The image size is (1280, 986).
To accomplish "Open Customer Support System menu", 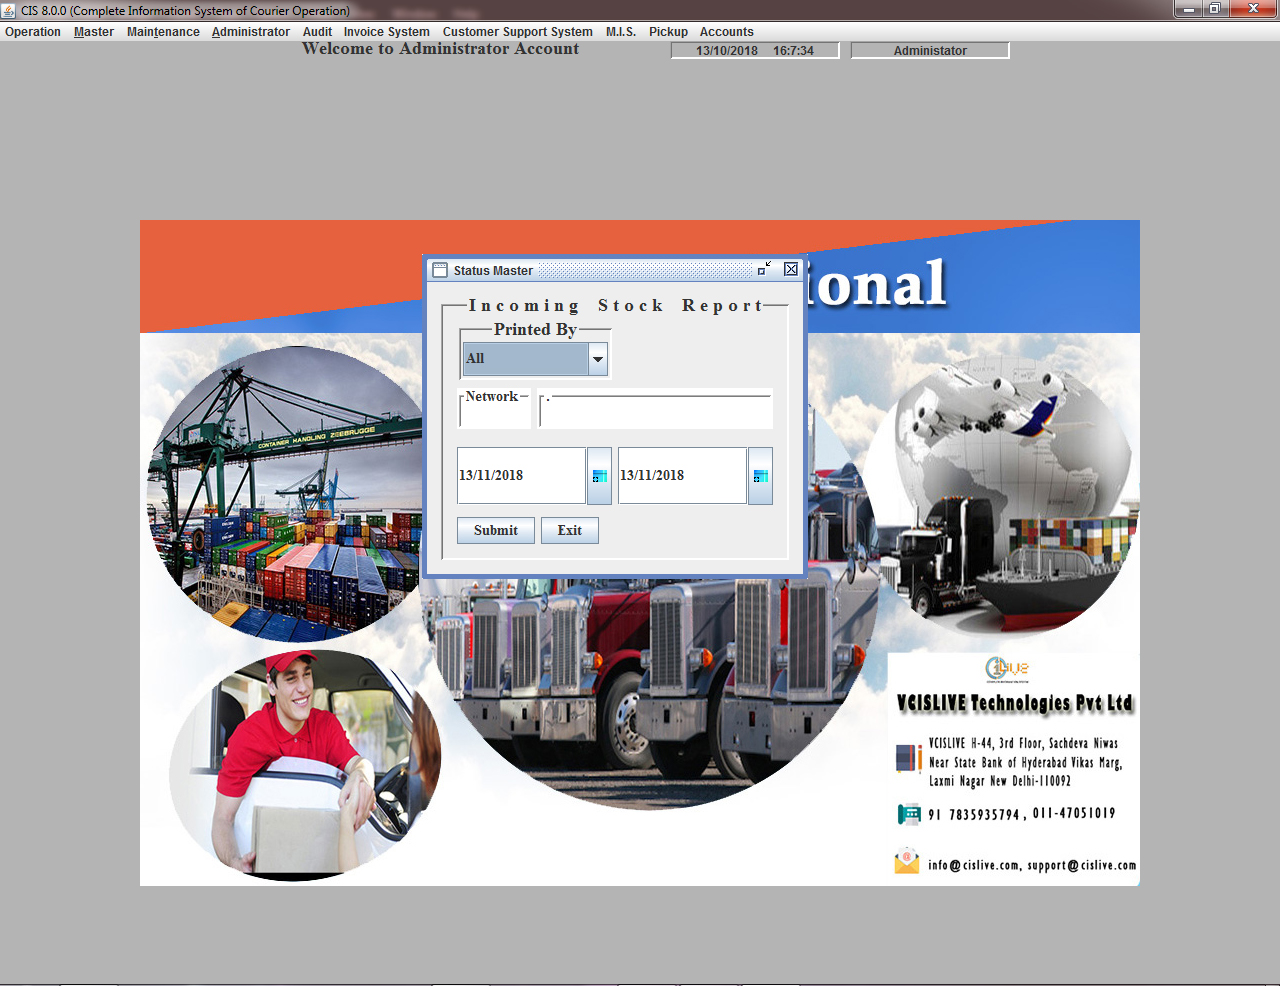I will (x=518, y=32).
